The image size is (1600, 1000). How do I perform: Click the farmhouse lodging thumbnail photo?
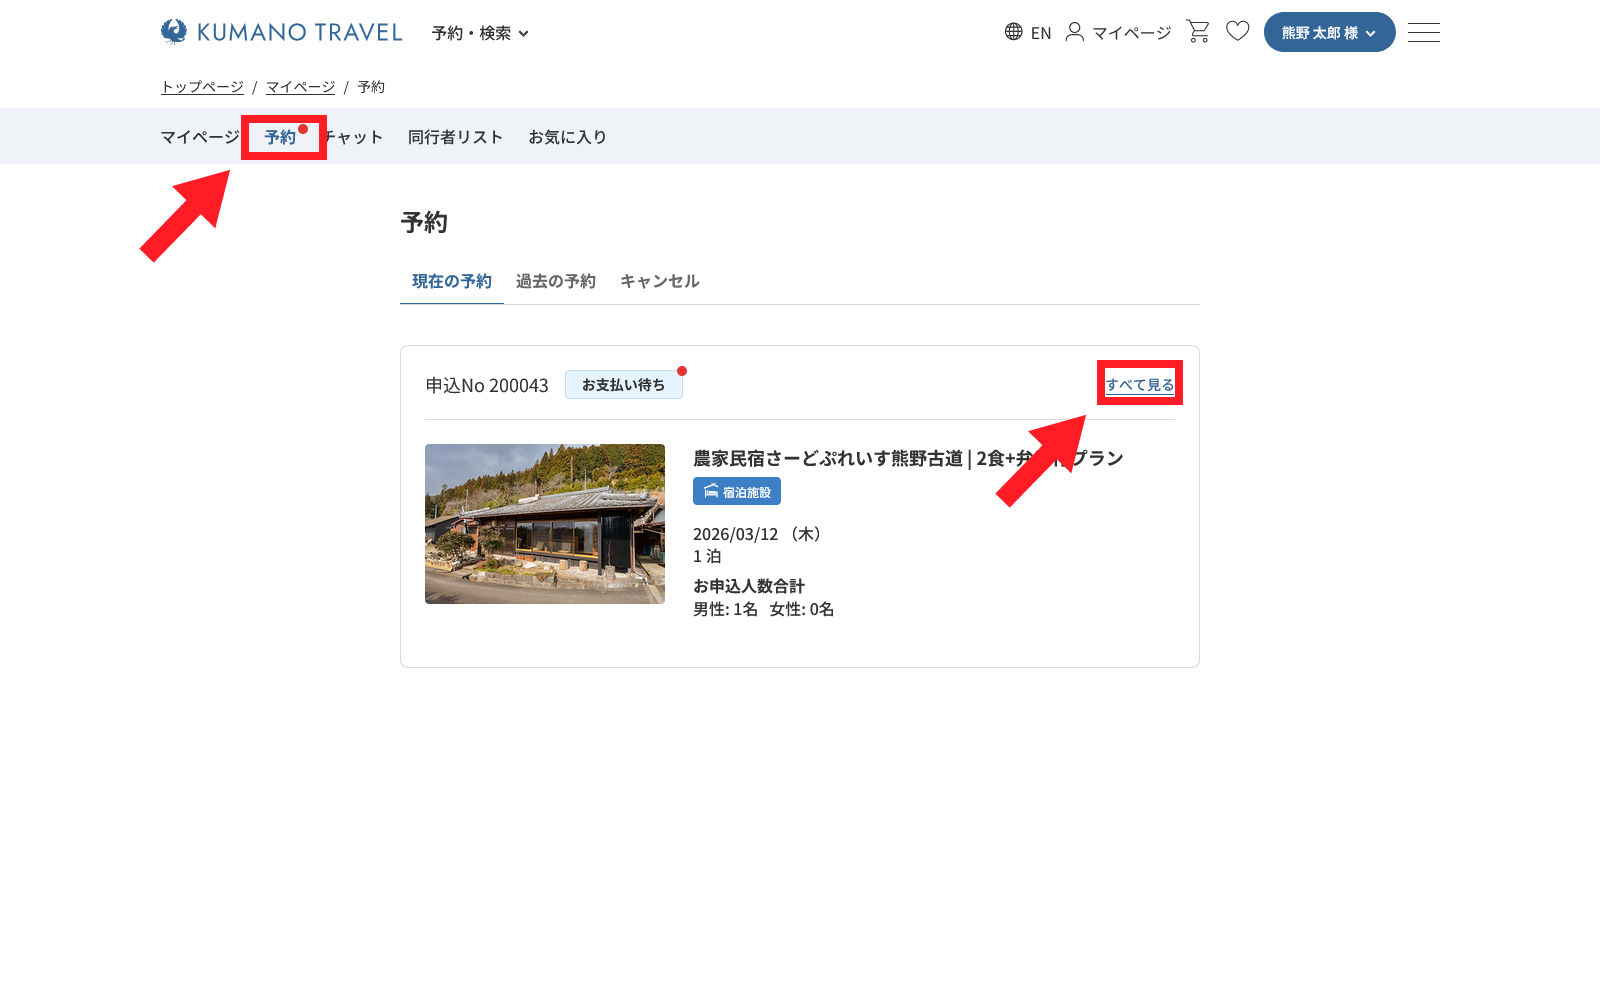click(x=545, y=524)
